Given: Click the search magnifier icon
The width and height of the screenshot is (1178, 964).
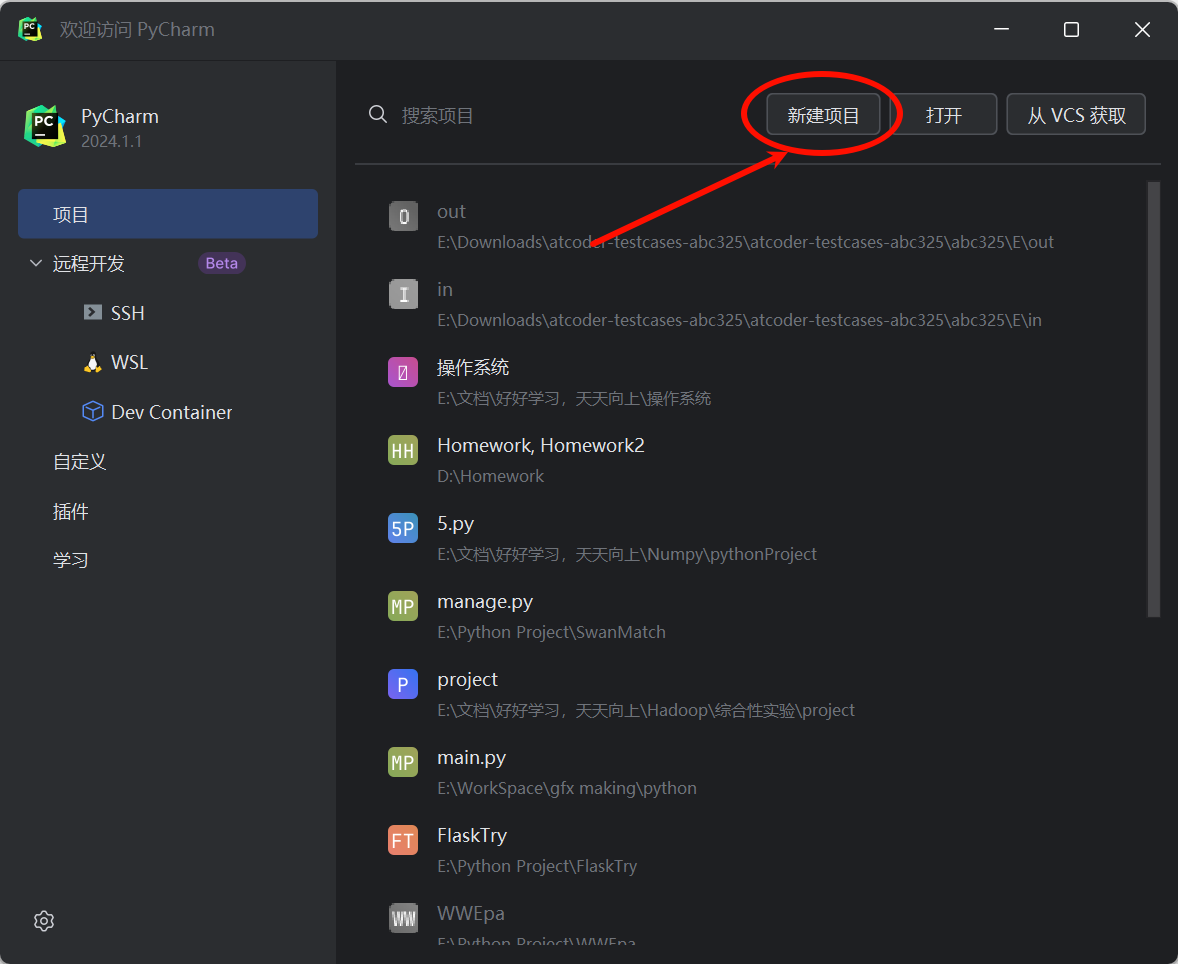Looking at the screenshot, I should 378,114.
